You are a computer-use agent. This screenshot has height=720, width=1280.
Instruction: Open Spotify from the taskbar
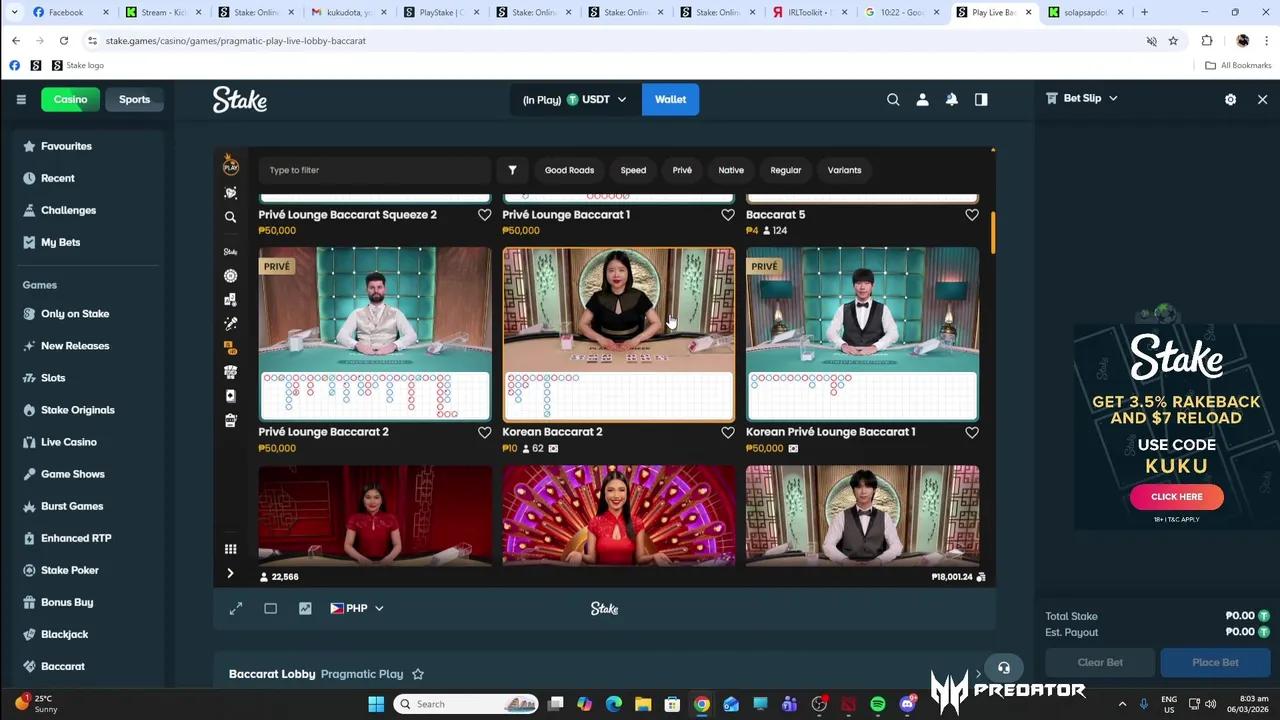(x=877, y=704)
